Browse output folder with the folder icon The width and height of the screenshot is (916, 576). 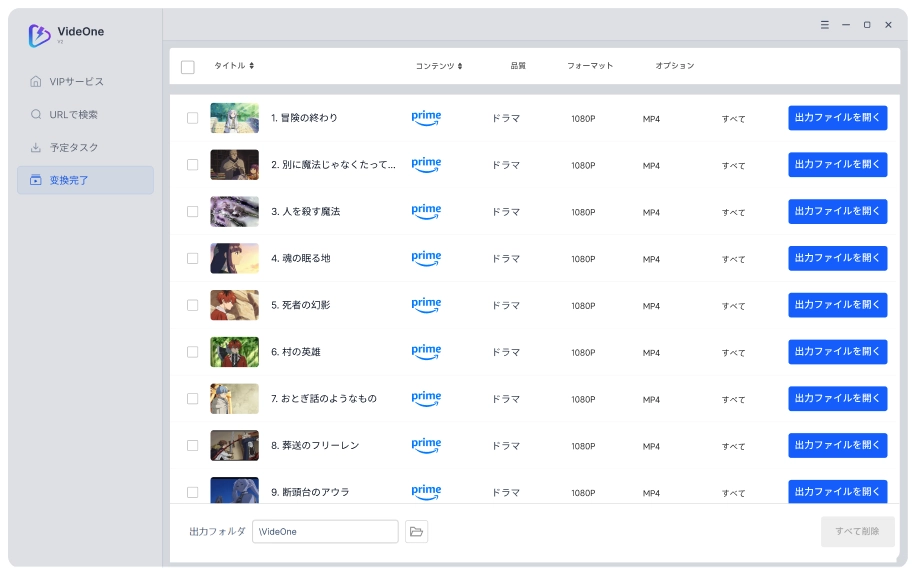pos(416,532)
